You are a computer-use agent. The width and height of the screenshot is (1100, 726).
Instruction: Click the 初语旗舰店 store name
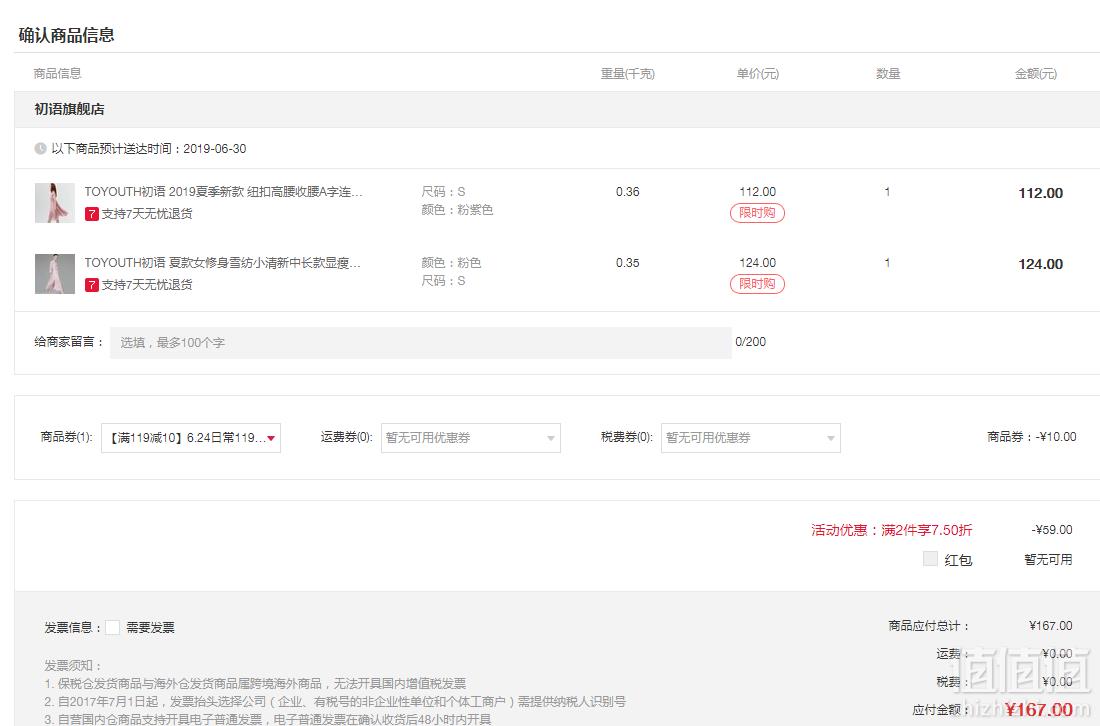click(x=69, y=109)
